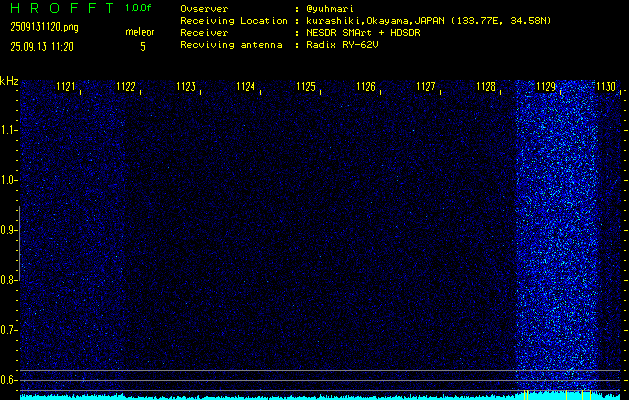
Task: Click the 1123 time axis marker
Action: [186, 86]
